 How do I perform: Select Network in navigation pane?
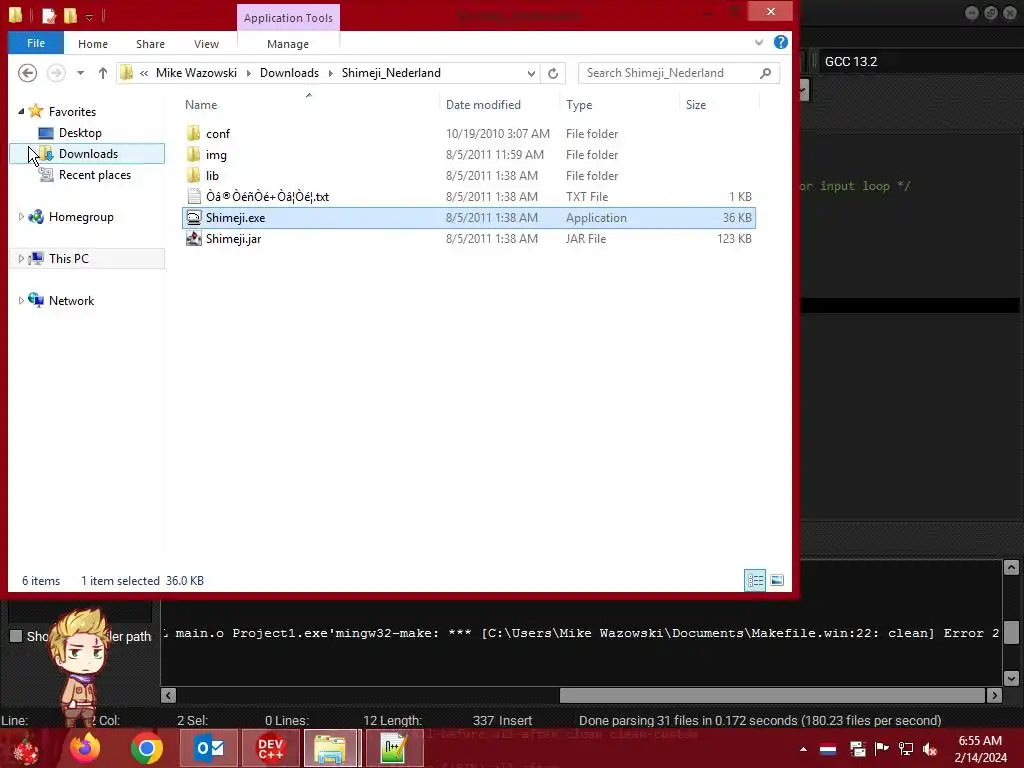coord(71,301)
